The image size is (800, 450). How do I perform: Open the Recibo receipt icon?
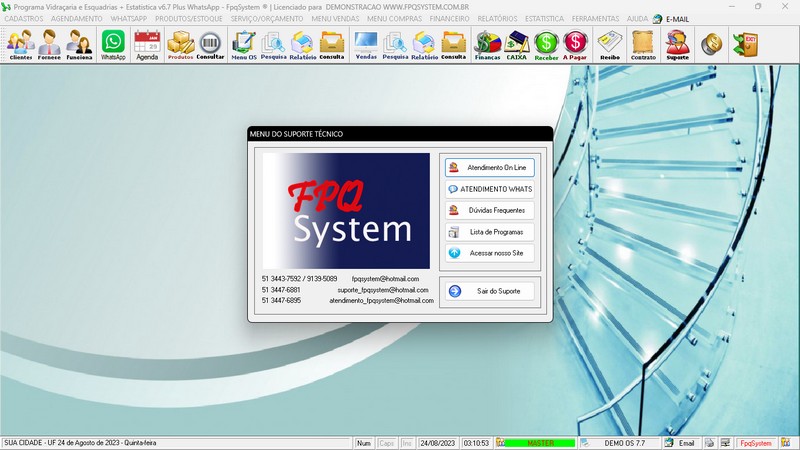click(x=610, y=45)
